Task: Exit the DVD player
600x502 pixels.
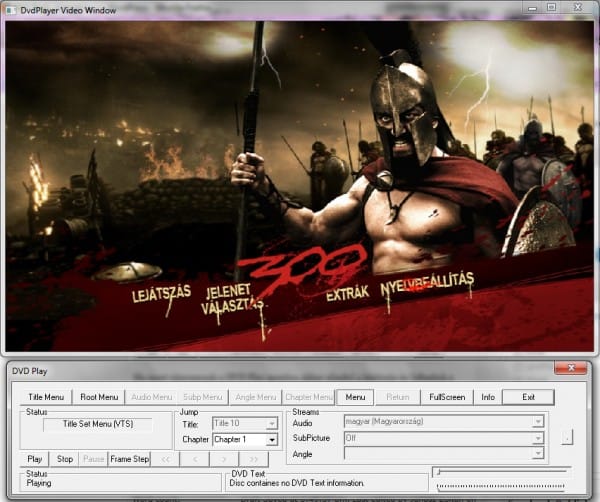Action: click(x=528, y=397)
